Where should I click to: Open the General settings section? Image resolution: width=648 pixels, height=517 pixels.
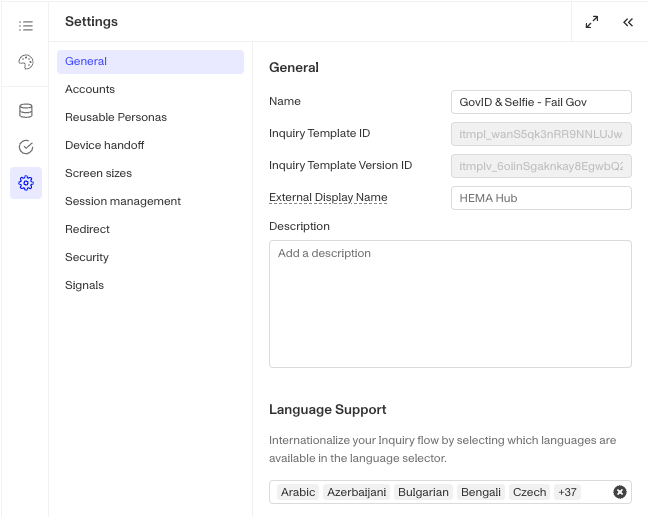tap(150, 62)
